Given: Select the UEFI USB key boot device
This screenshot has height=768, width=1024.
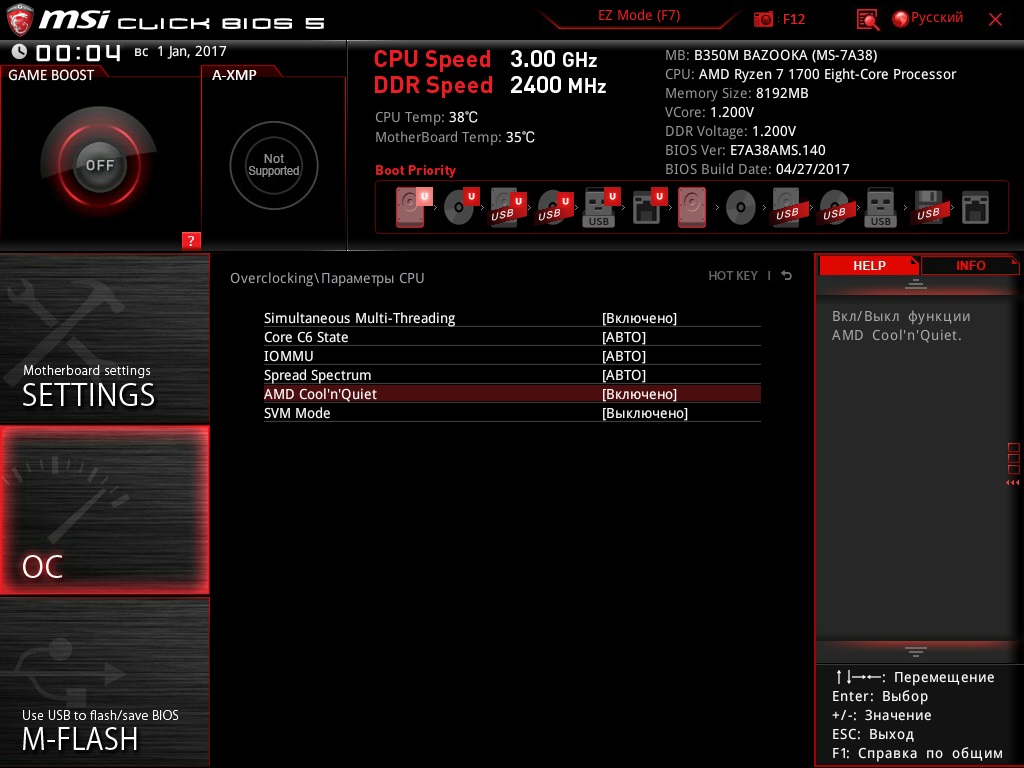Looking at the screenshot, I should tap(601, 208).
